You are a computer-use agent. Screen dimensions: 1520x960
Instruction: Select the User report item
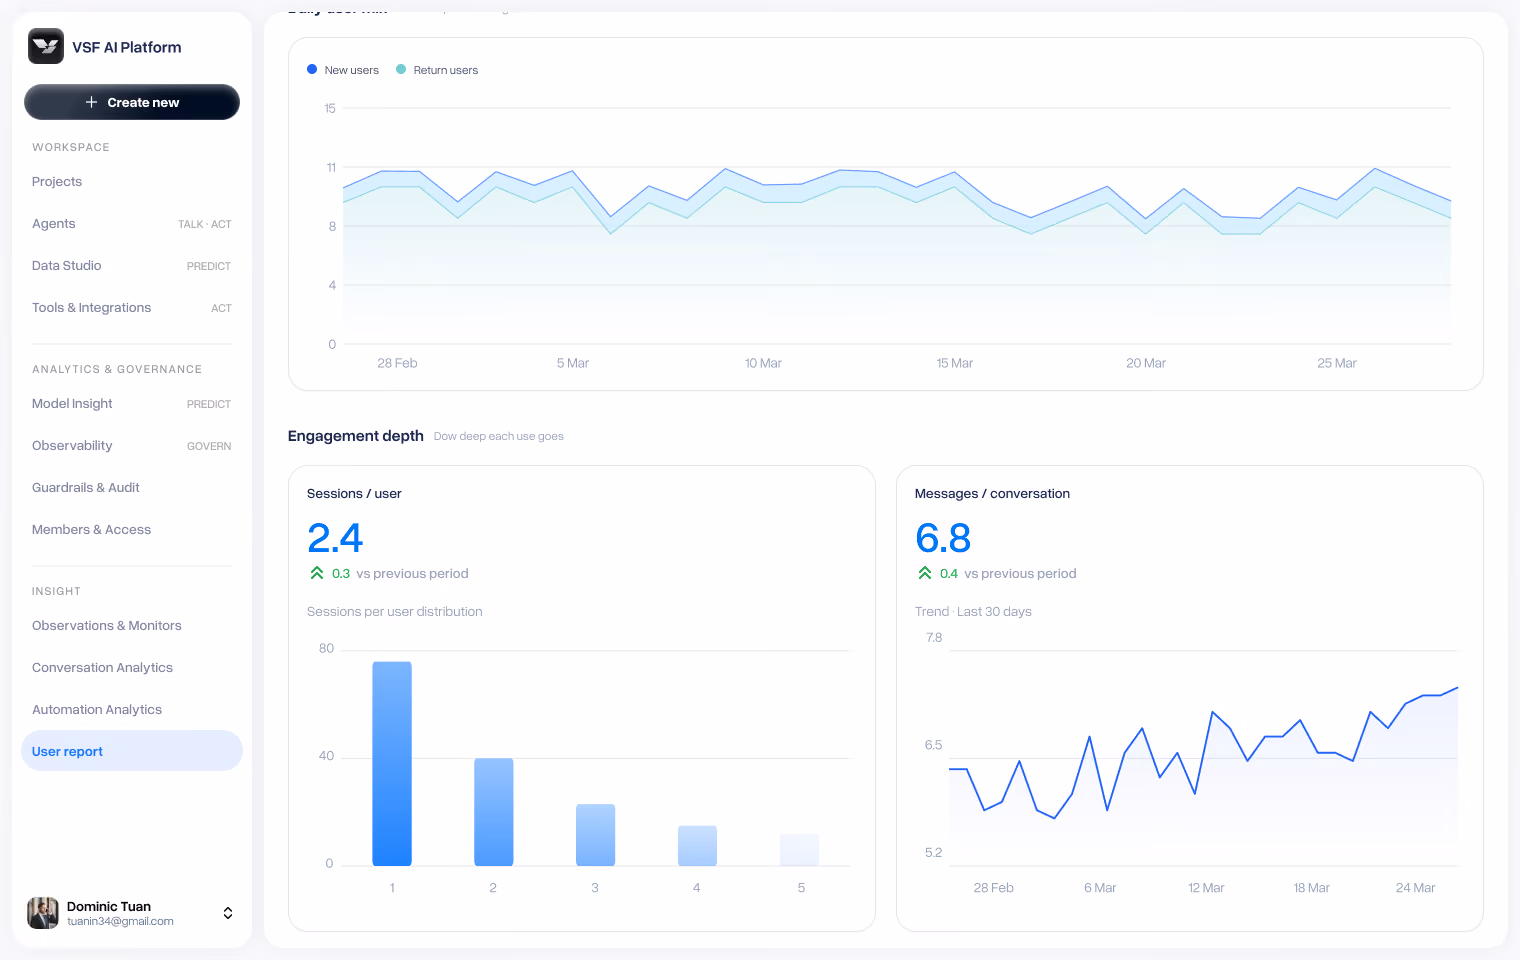tap(132, 751)
